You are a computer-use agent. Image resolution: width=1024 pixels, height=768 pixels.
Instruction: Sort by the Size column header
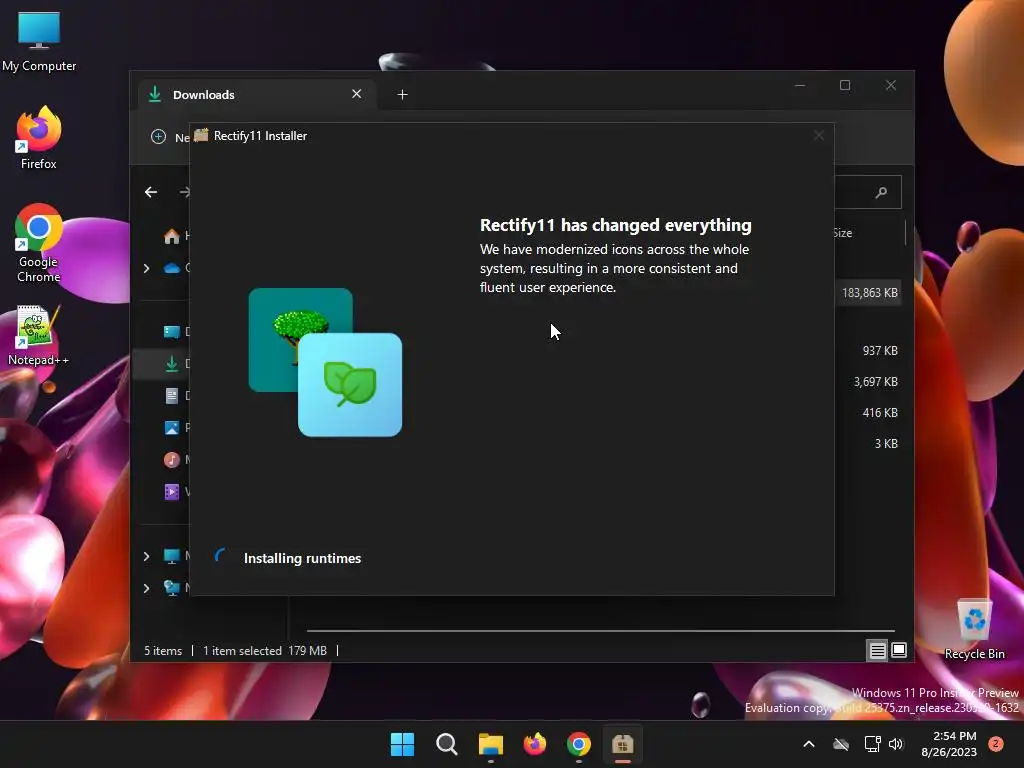point(844,233)
